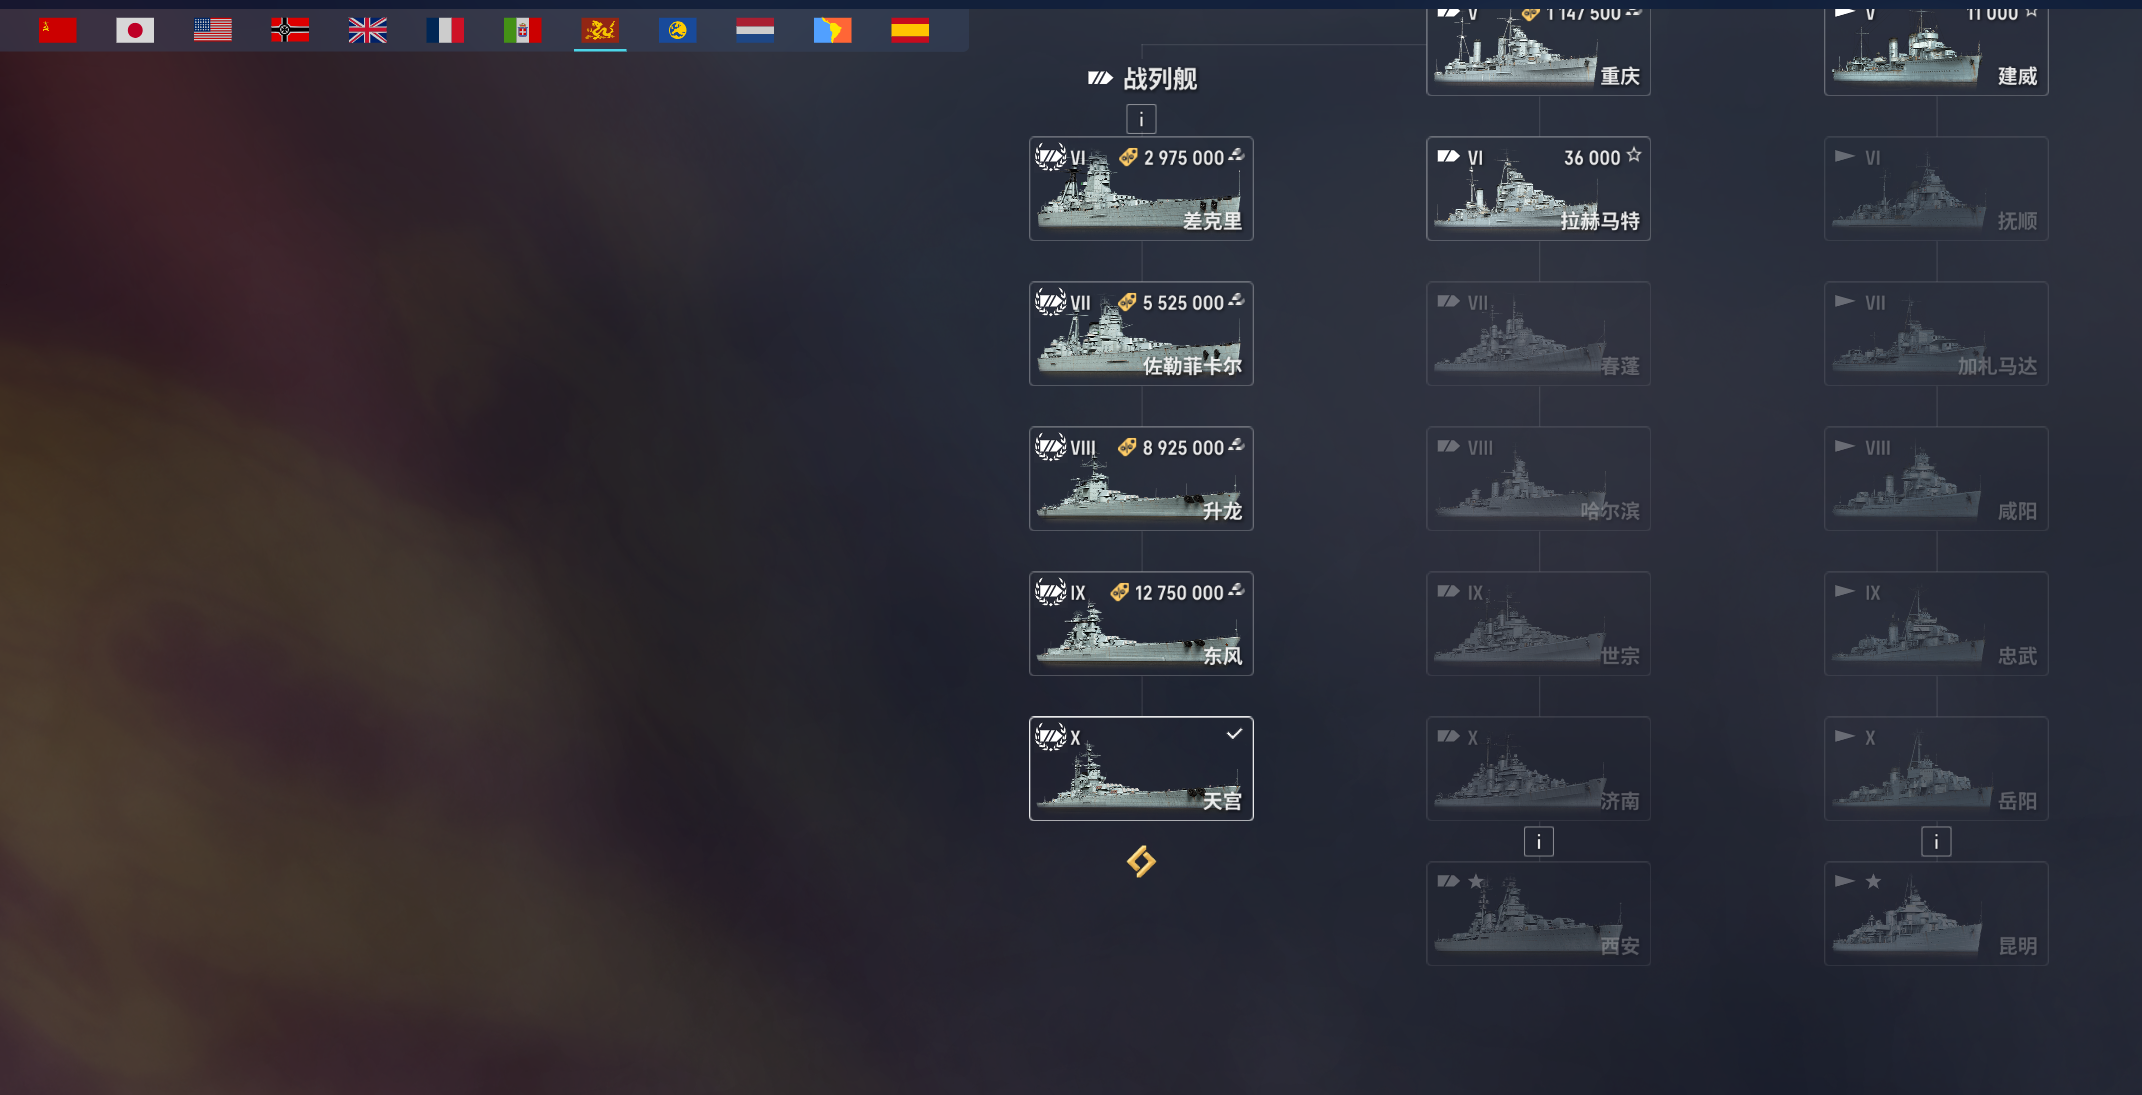
Task: Select tier VII battleship 佐勒菲卡尔
Action: pyautogui.click(x=1141, y=334)
